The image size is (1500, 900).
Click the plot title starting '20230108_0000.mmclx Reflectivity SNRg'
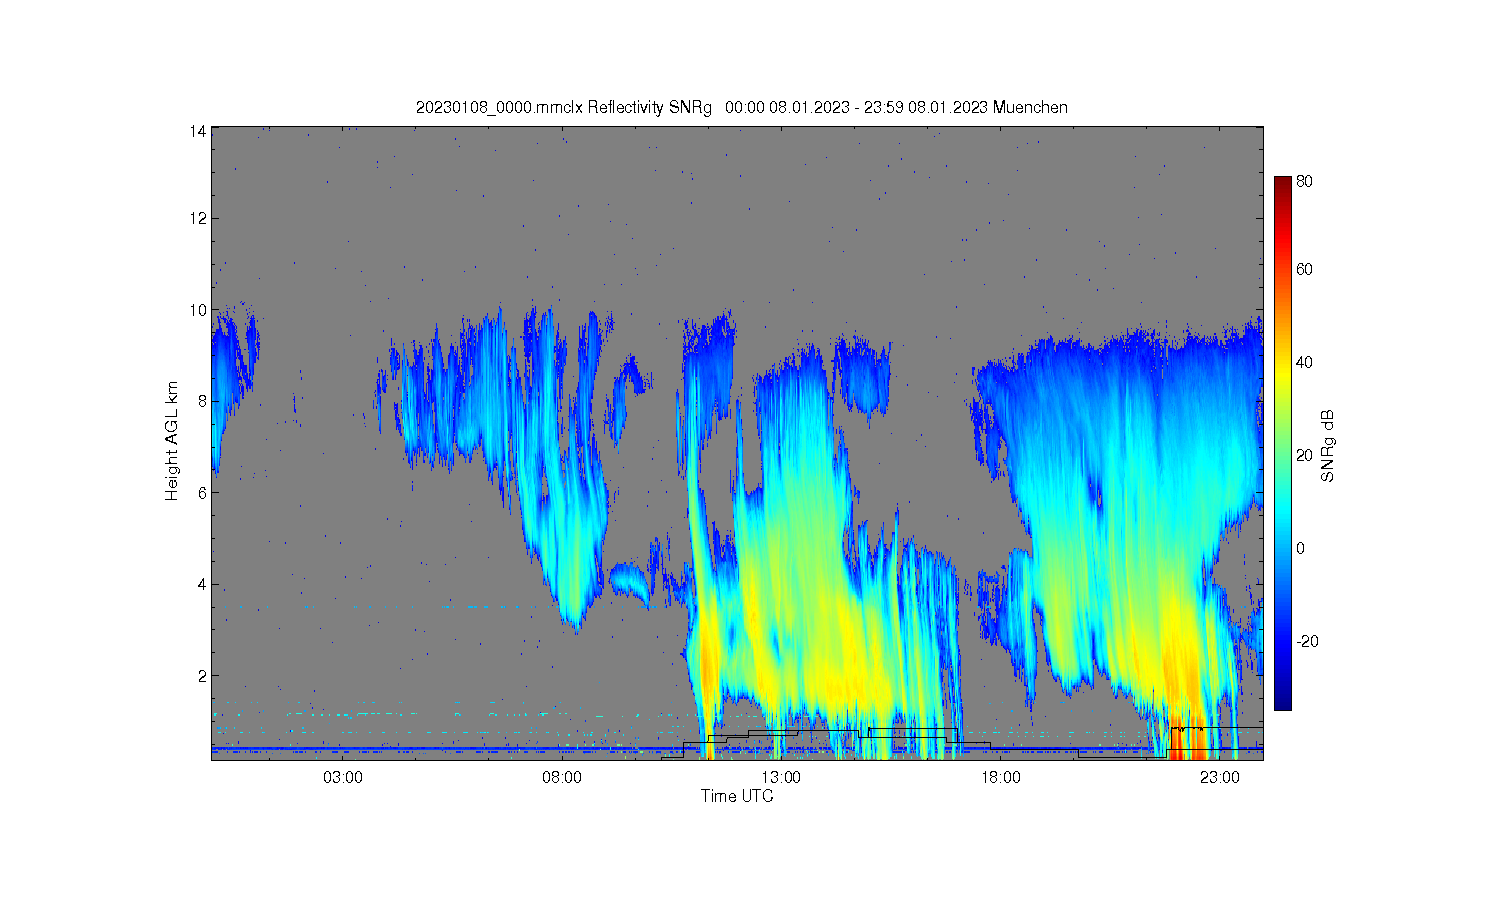point(741,107)
